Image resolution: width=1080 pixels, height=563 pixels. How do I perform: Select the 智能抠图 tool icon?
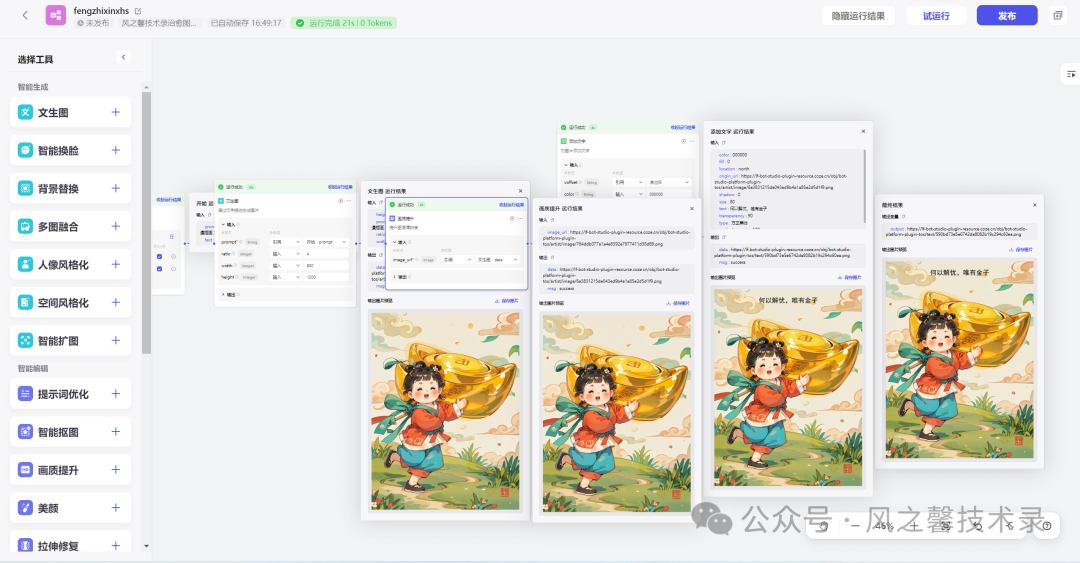click(x=25, y=432)
